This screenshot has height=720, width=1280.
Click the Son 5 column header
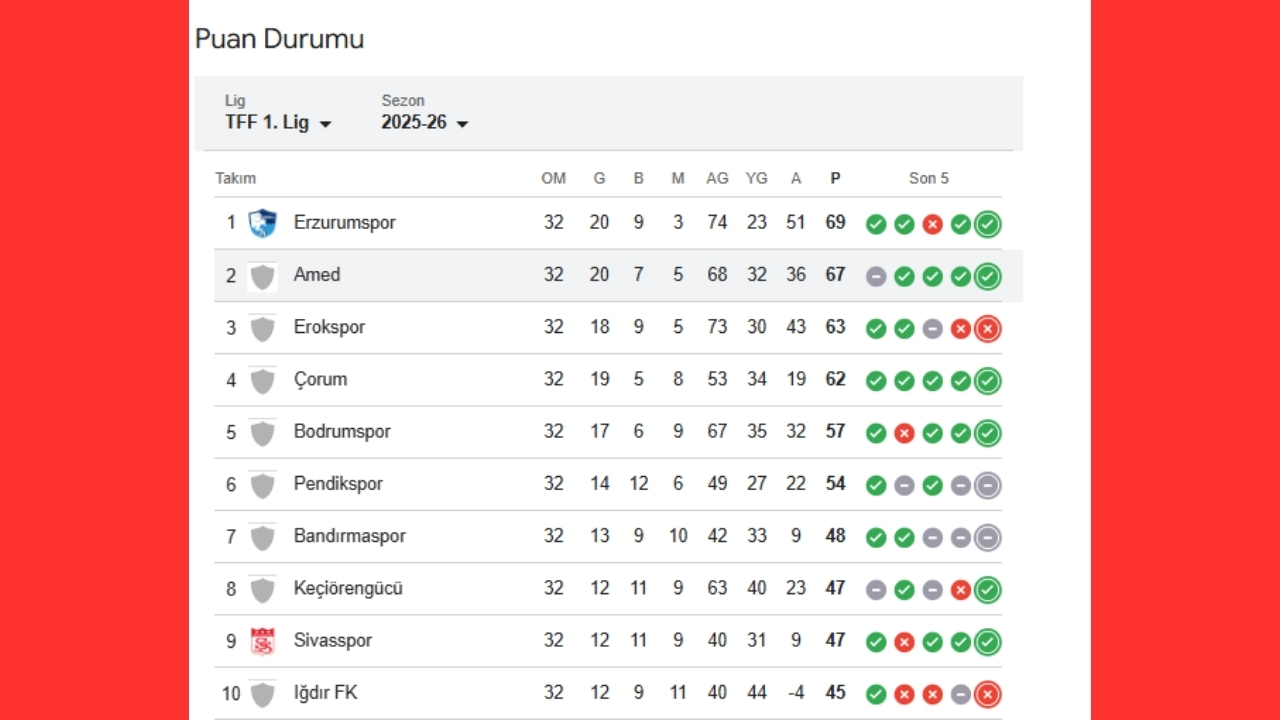point(928,178)
